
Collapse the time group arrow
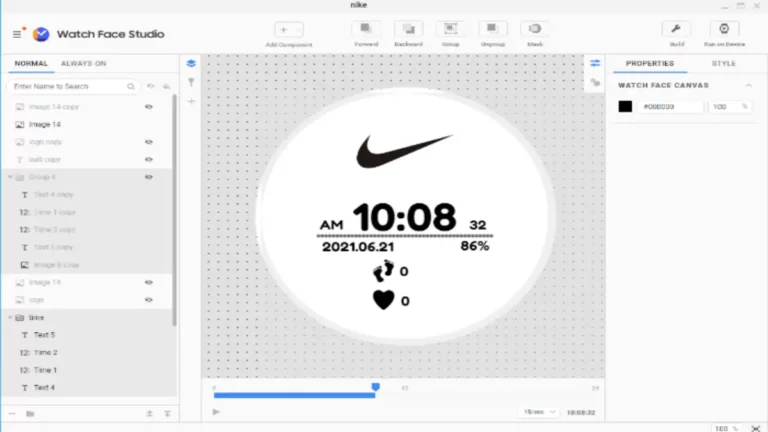click(10, 317)
